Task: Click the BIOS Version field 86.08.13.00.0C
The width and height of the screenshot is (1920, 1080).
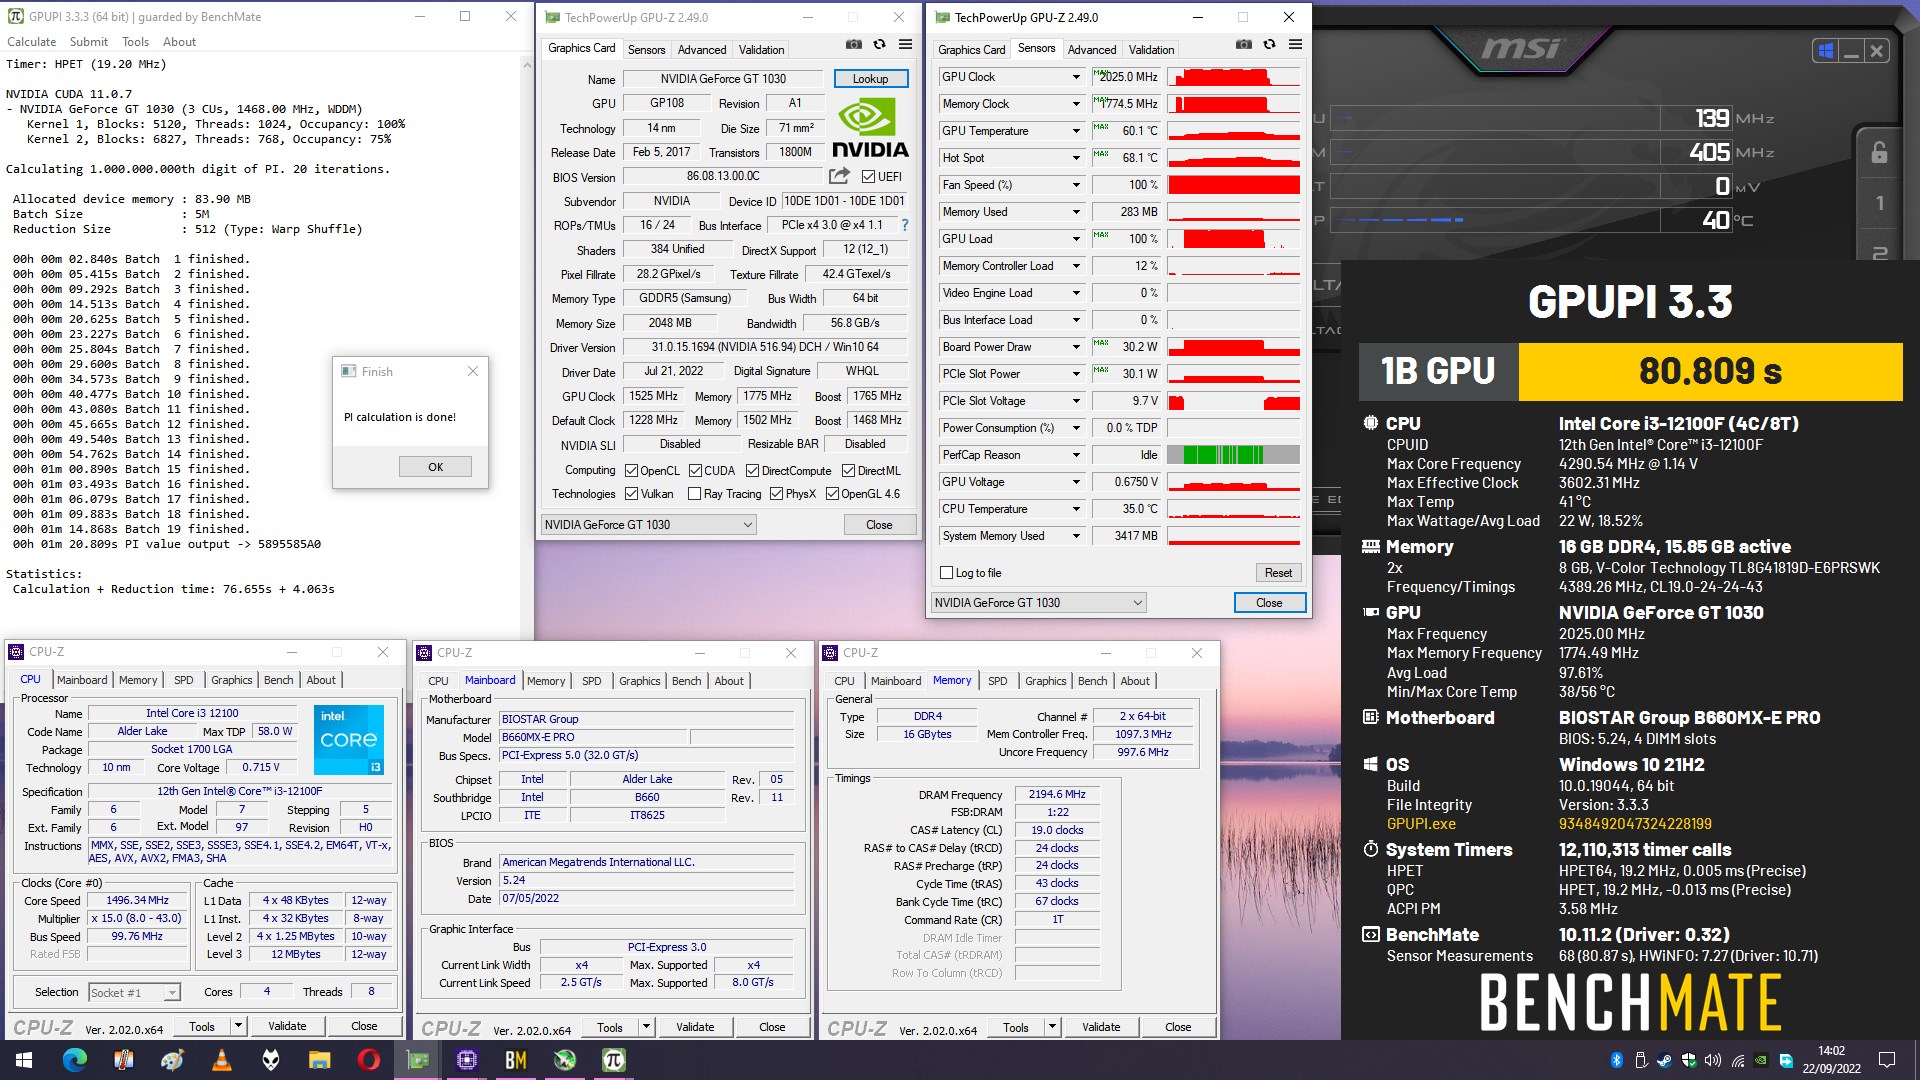Action: click(723, 176)
